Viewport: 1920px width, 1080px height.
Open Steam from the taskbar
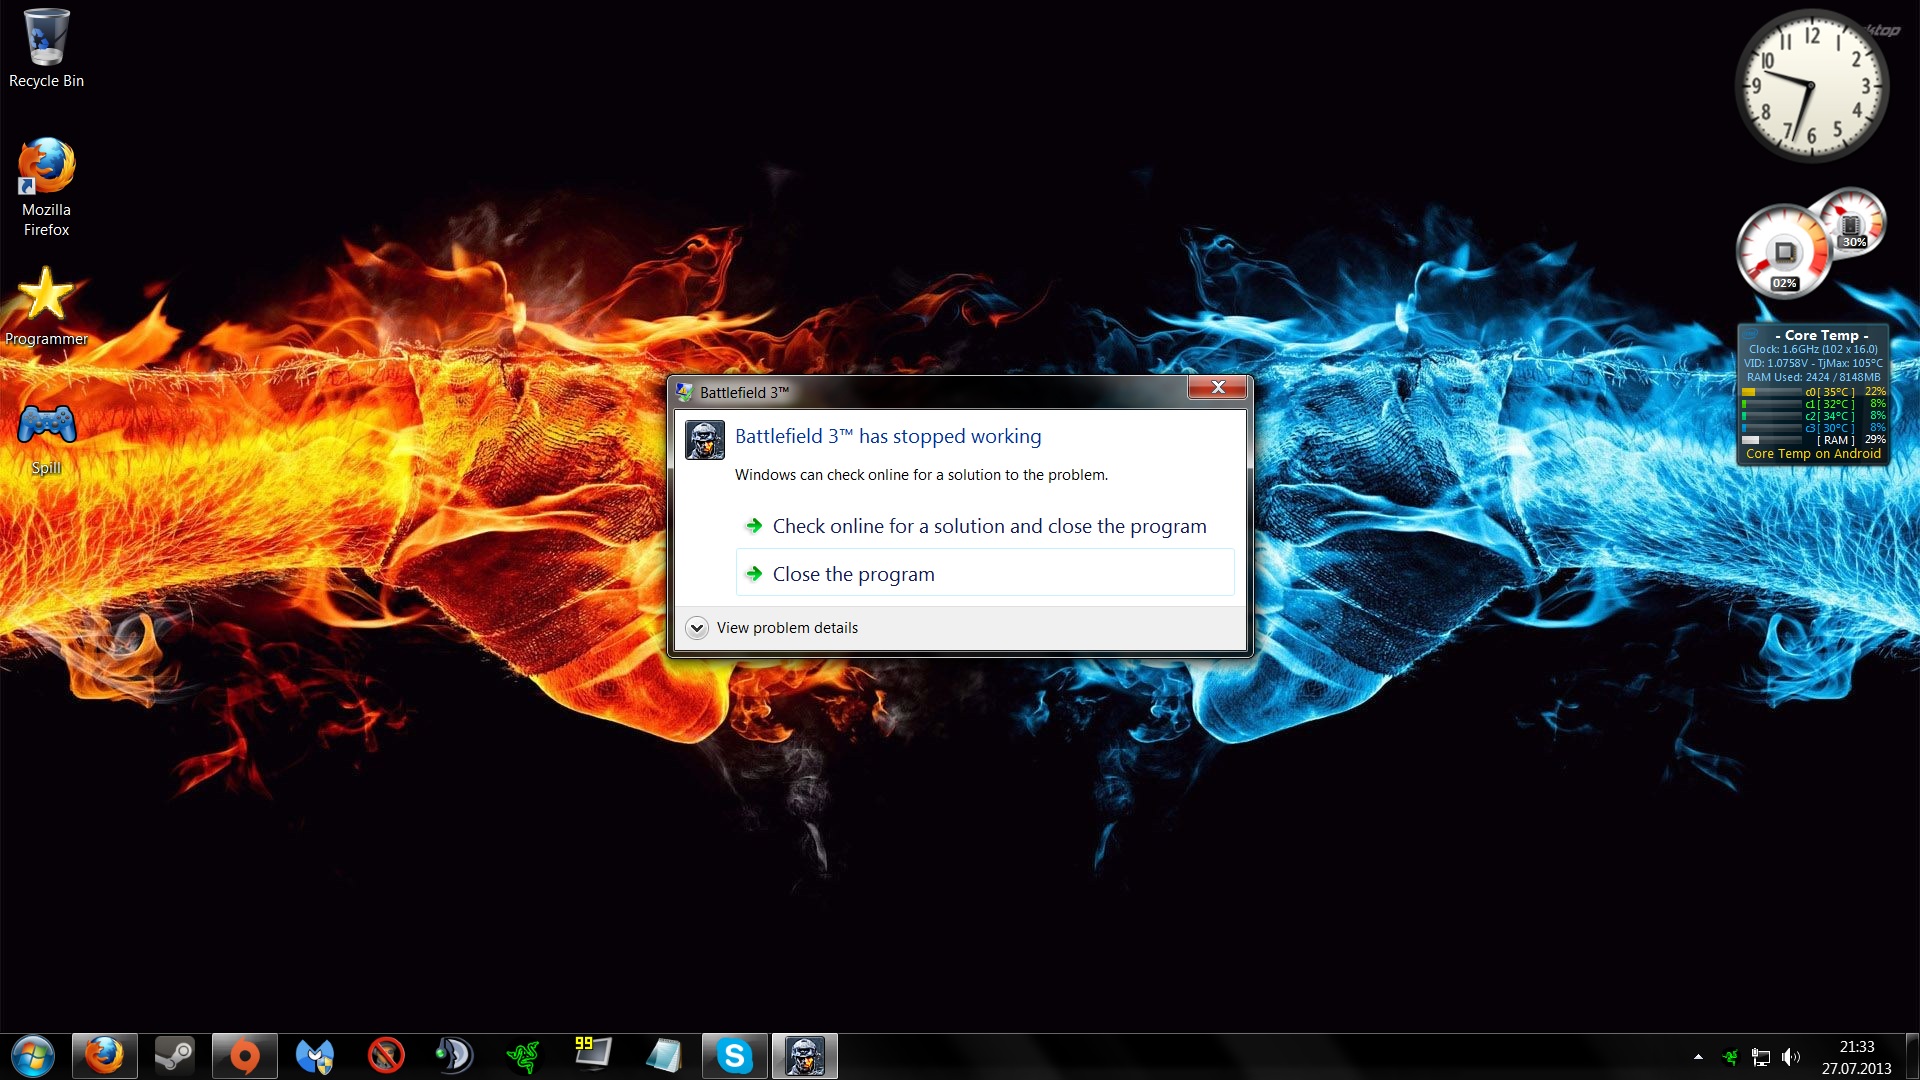pyautogui.click(x=174, y=1056)
